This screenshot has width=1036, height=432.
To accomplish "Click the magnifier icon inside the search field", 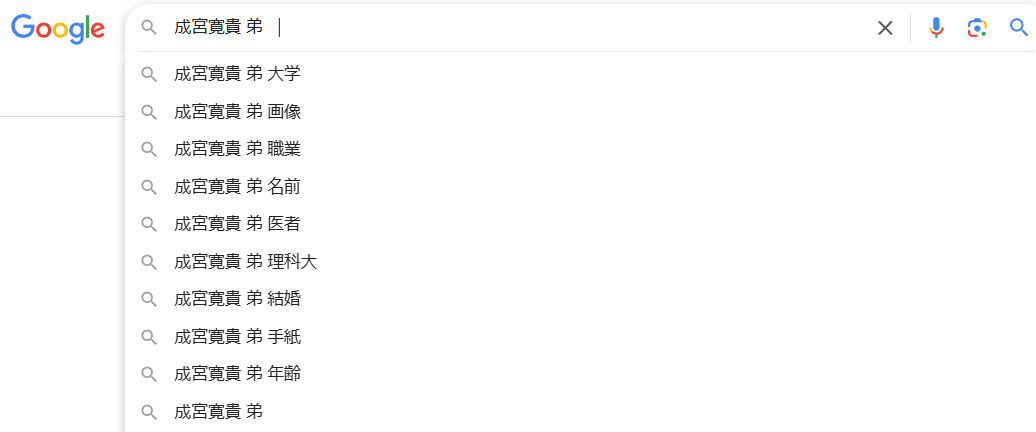I will click(150, 28).
